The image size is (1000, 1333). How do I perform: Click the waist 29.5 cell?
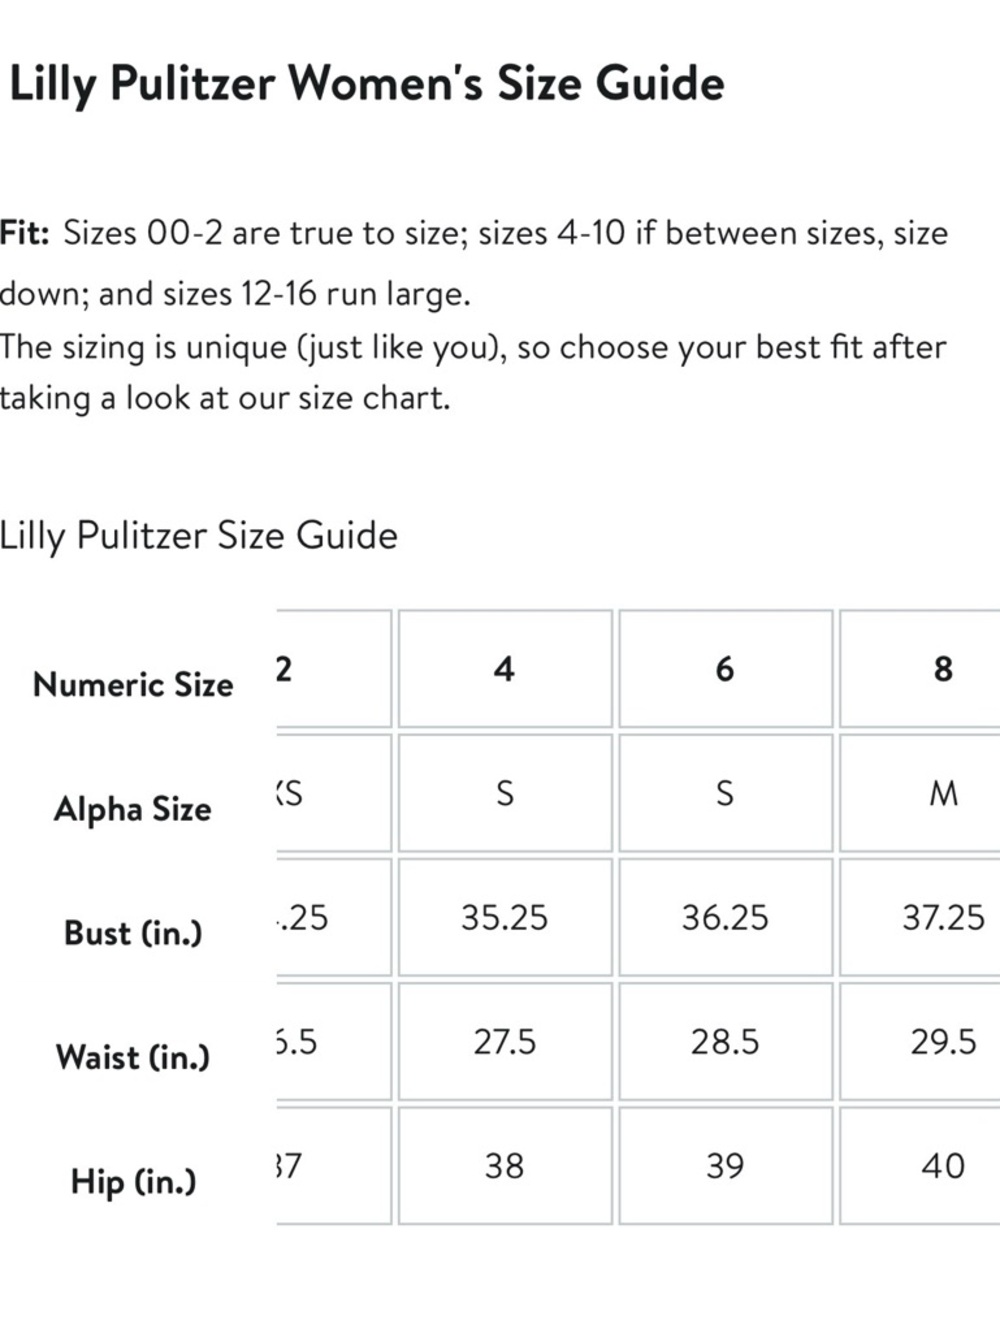pyautogui.click(x=920, y=1041)
